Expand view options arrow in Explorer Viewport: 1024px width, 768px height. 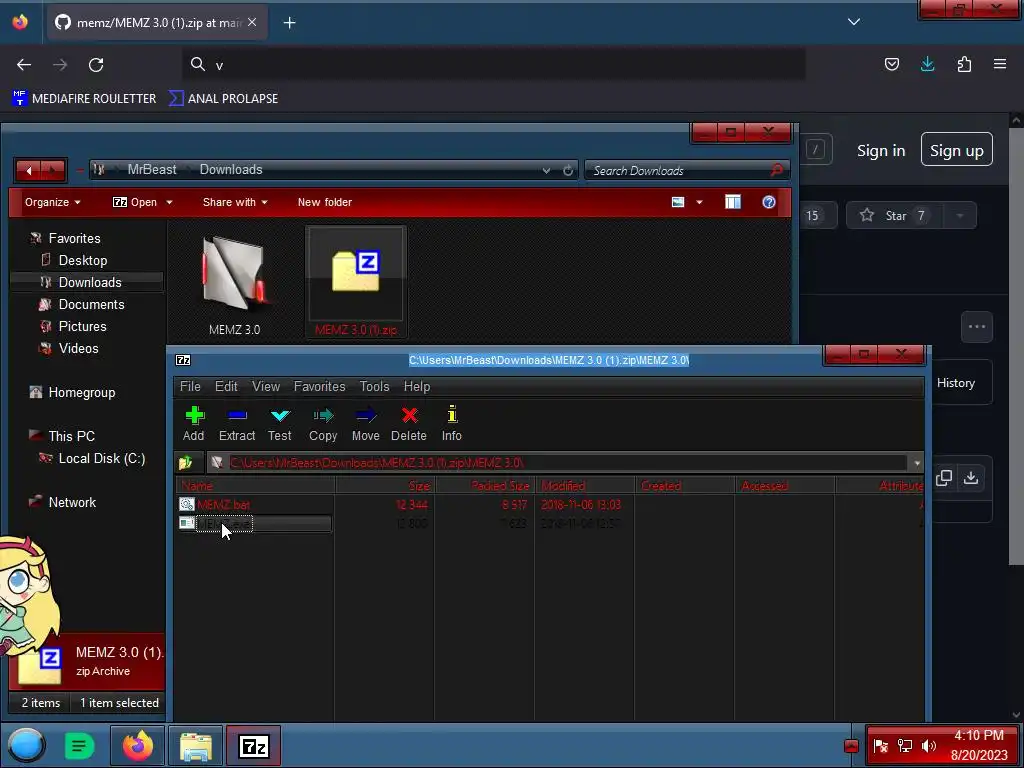coord(699,202)
